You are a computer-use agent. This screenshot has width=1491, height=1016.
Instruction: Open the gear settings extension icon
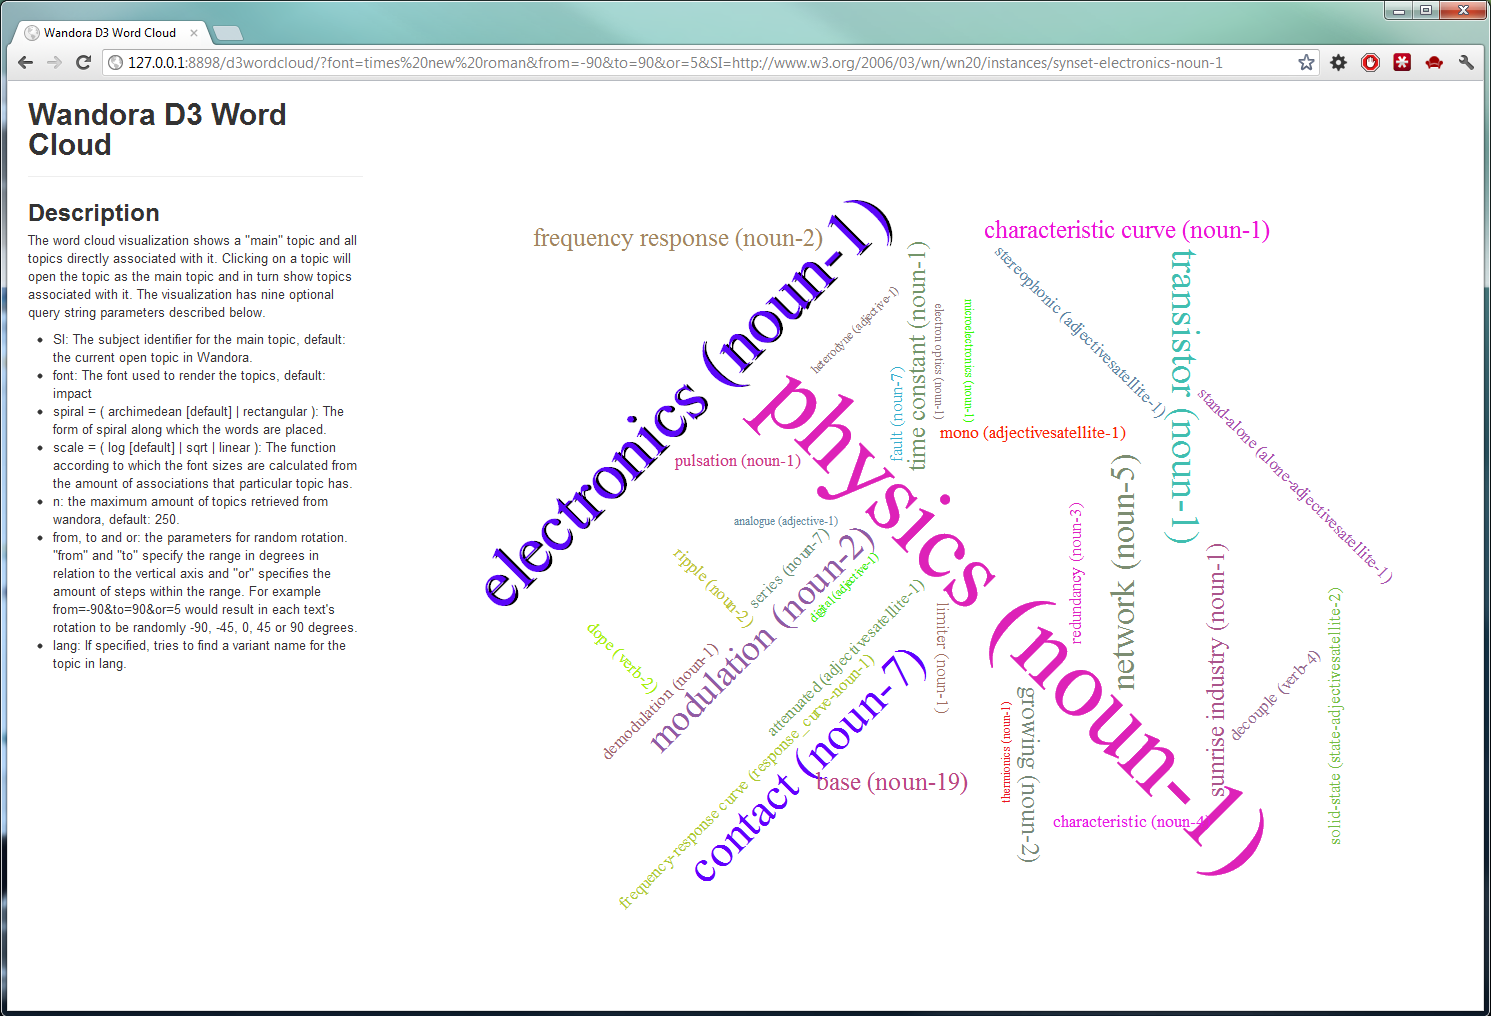1339,62
